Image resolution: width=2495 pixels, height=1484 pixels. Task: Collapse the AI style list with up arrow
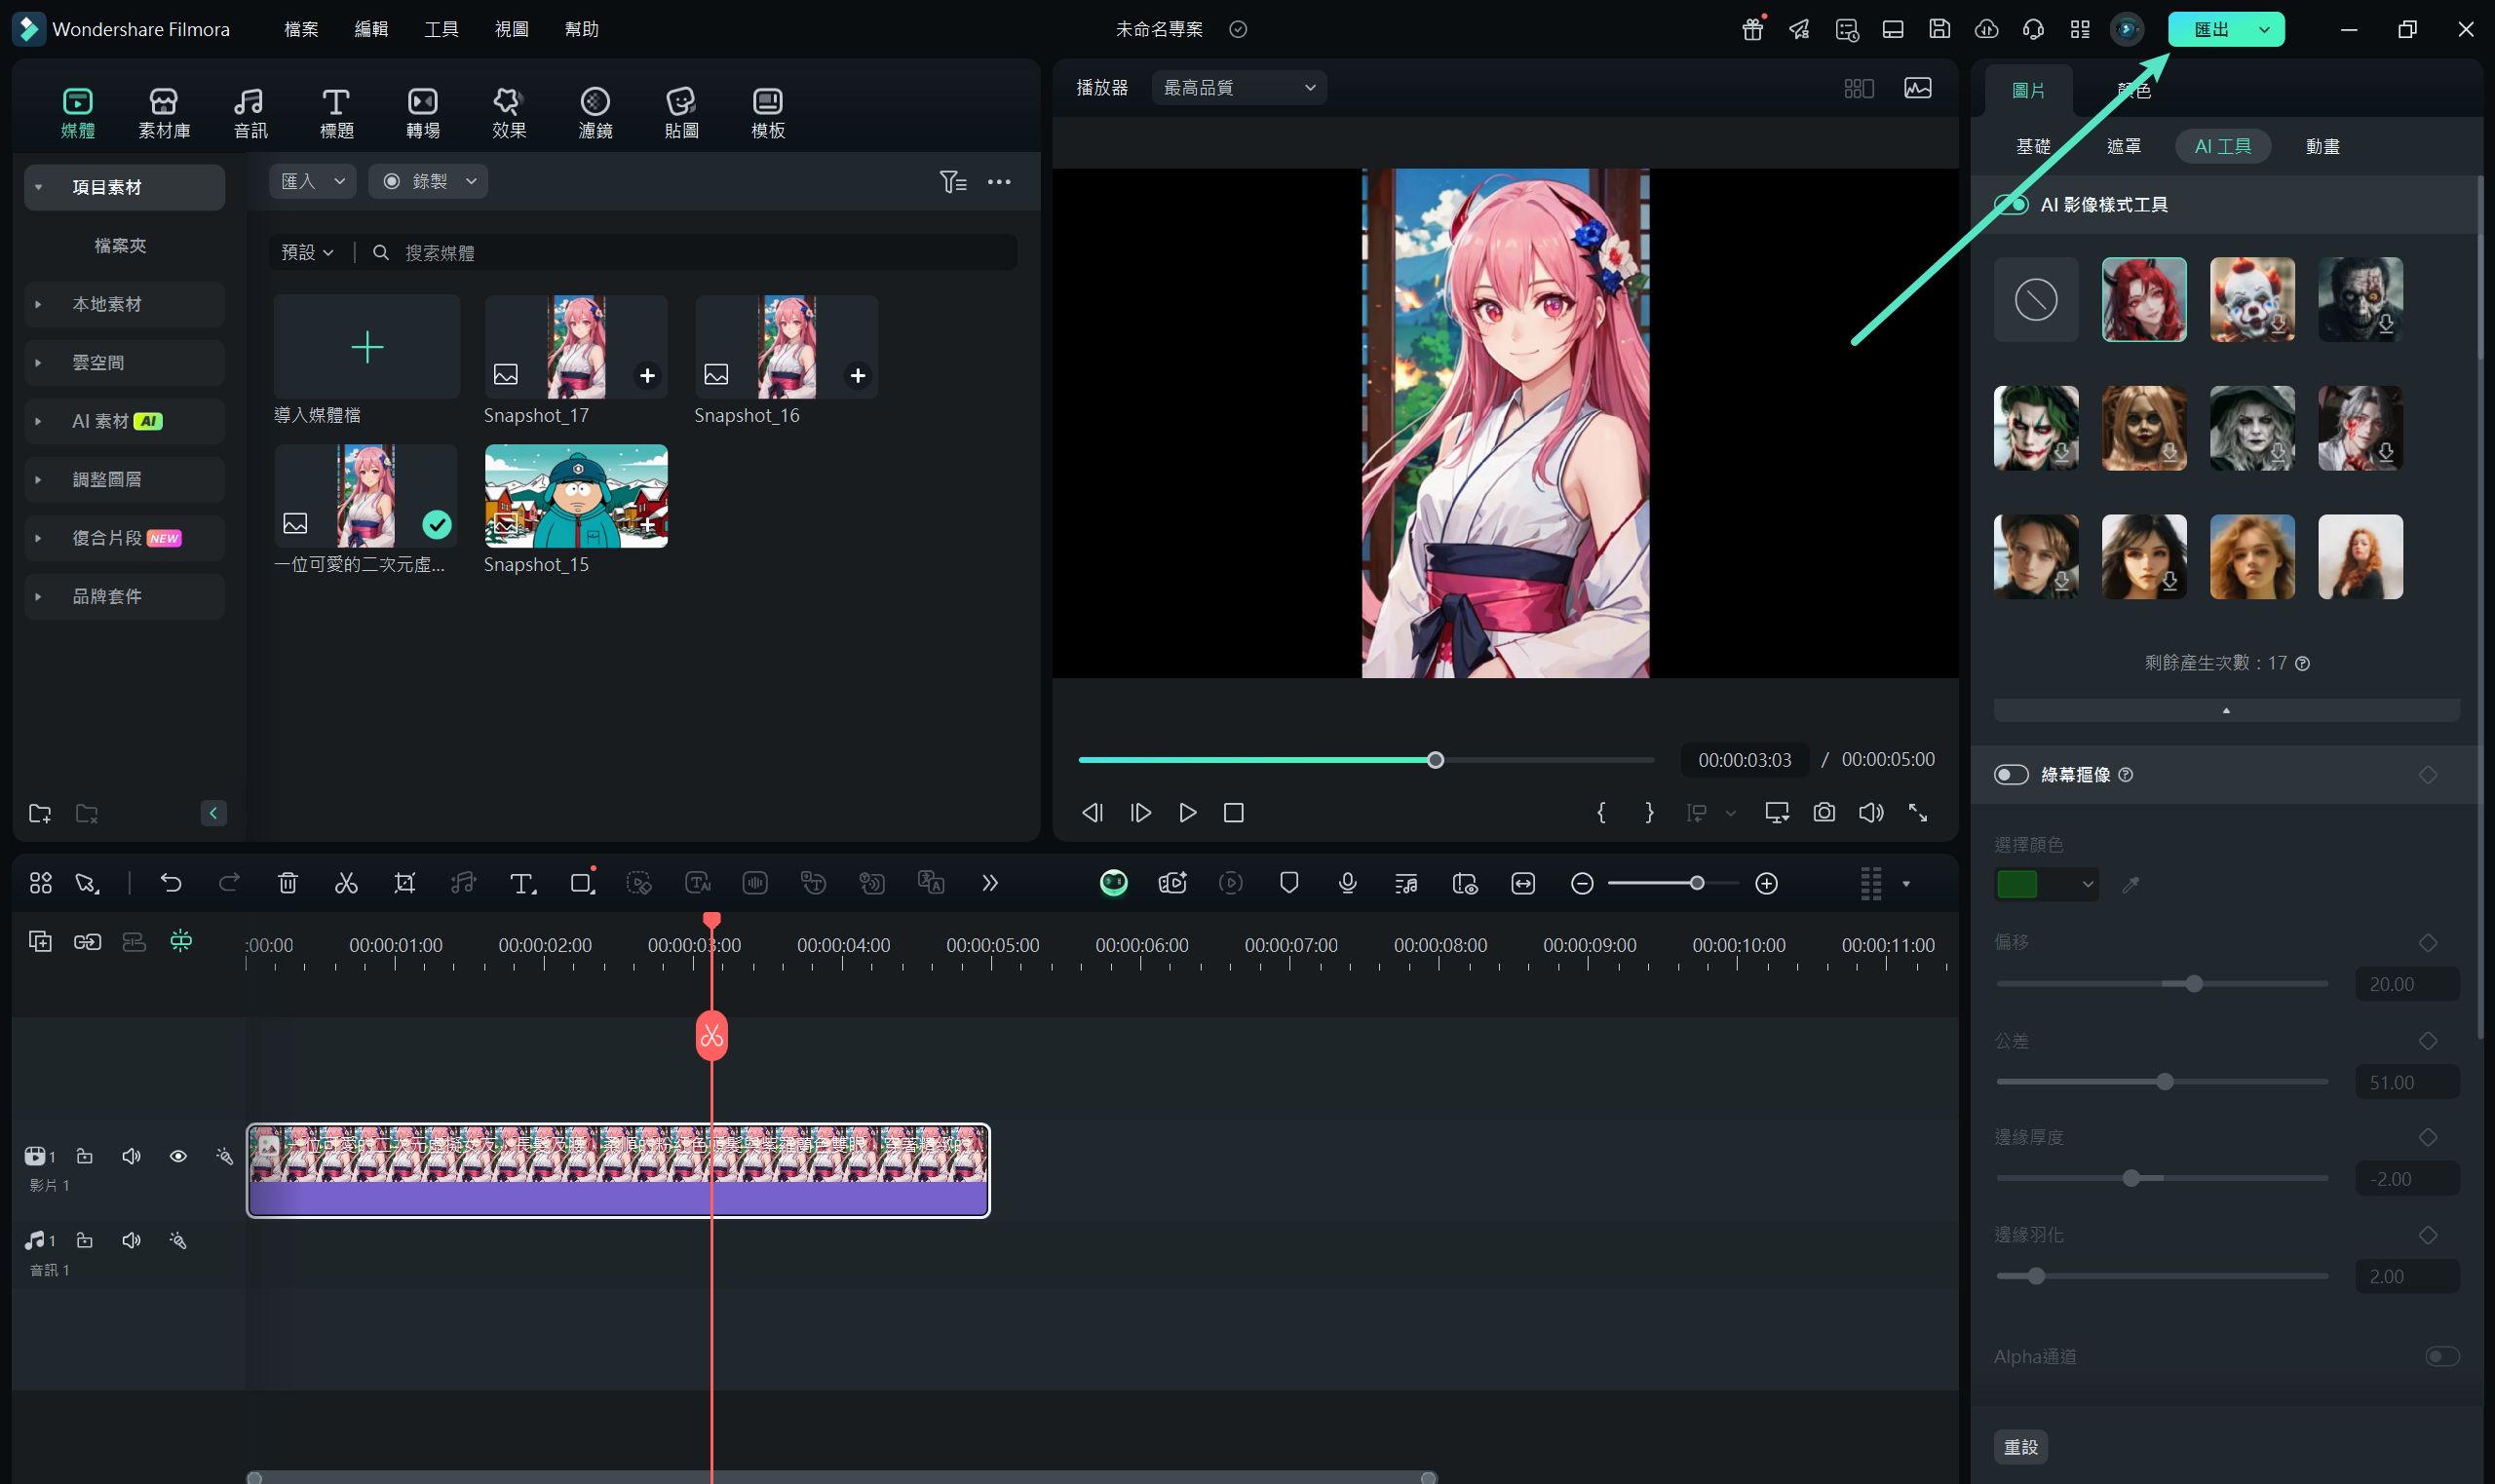pyautogui.click(x=2226, y=710)
